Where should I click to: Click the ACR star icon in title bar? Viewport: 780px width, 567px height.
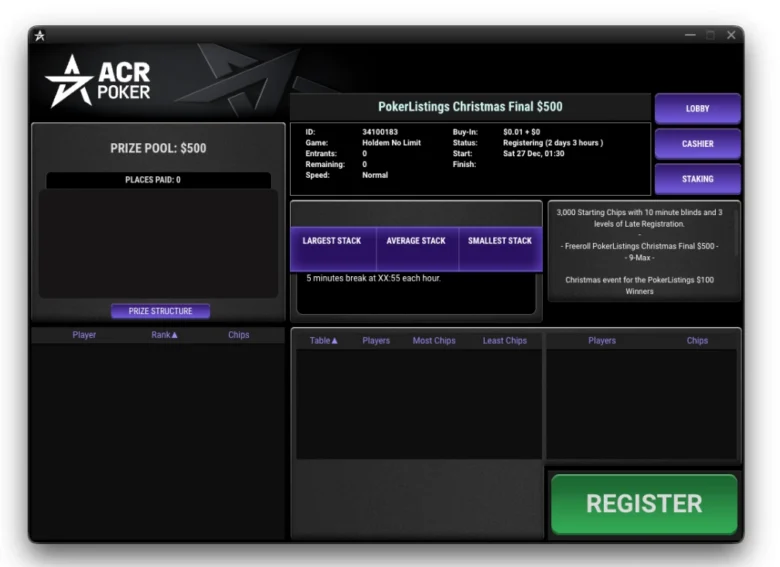[x=40, y=35]
